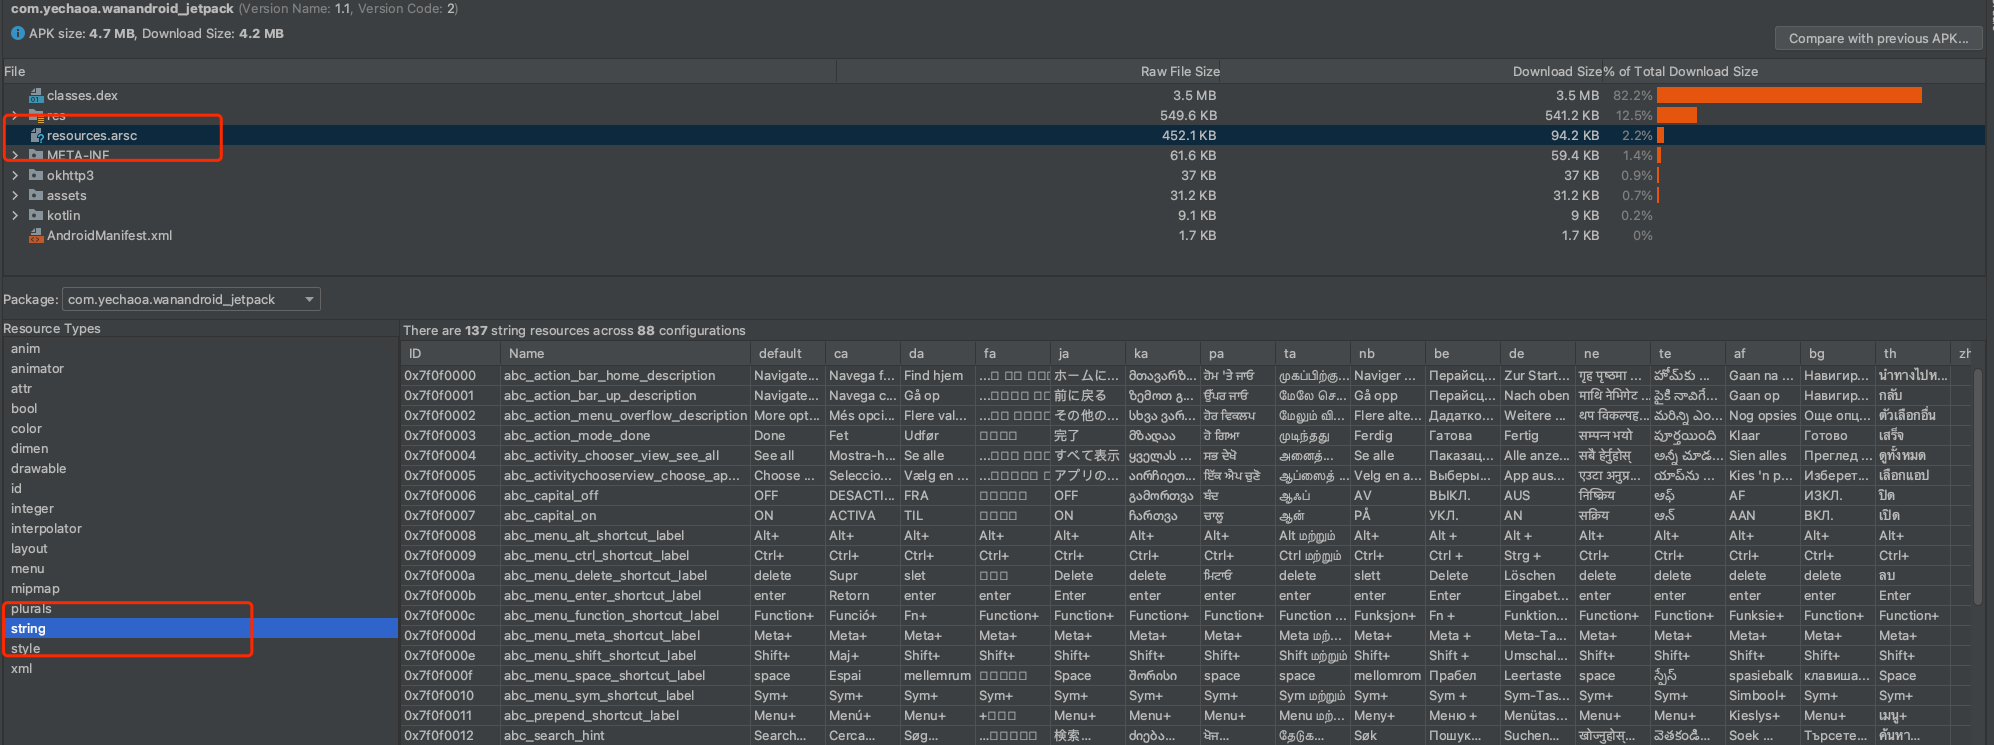Screen dimensions: 1994x745
Task: Expand the assets folder
Action: (15, 196)
